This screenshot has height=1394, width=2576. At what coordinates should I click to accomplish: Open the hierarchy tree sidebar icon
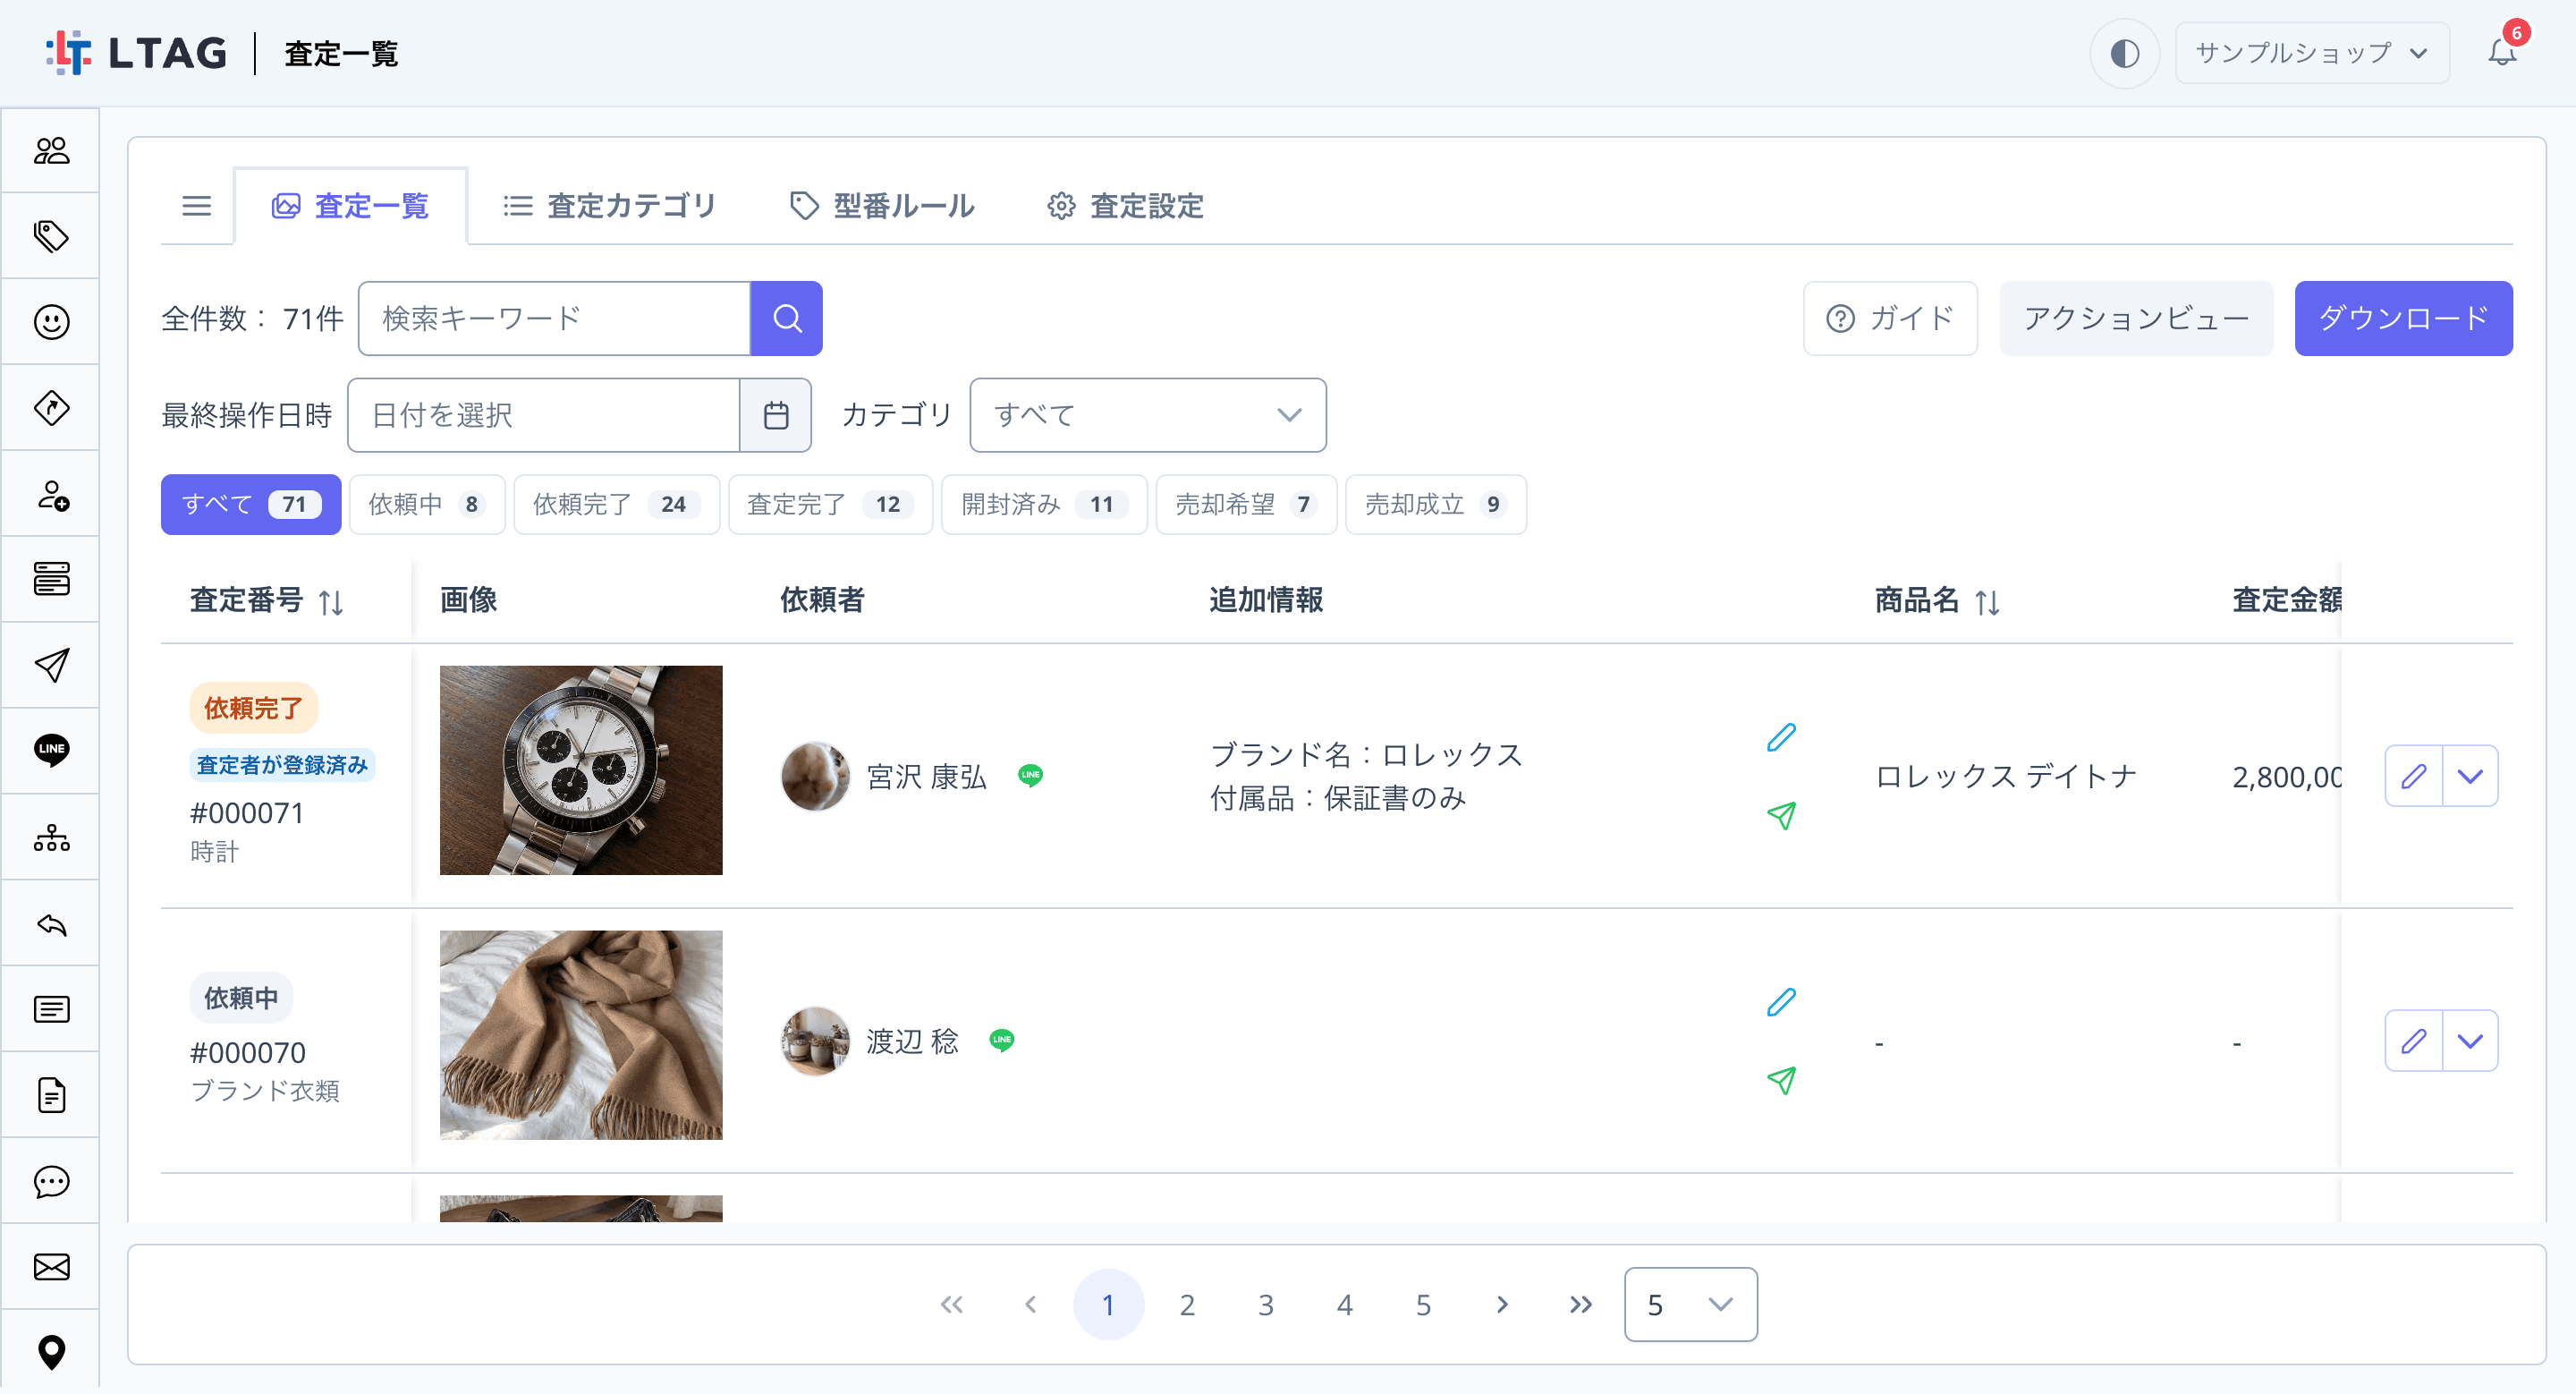tap(51, 837)
